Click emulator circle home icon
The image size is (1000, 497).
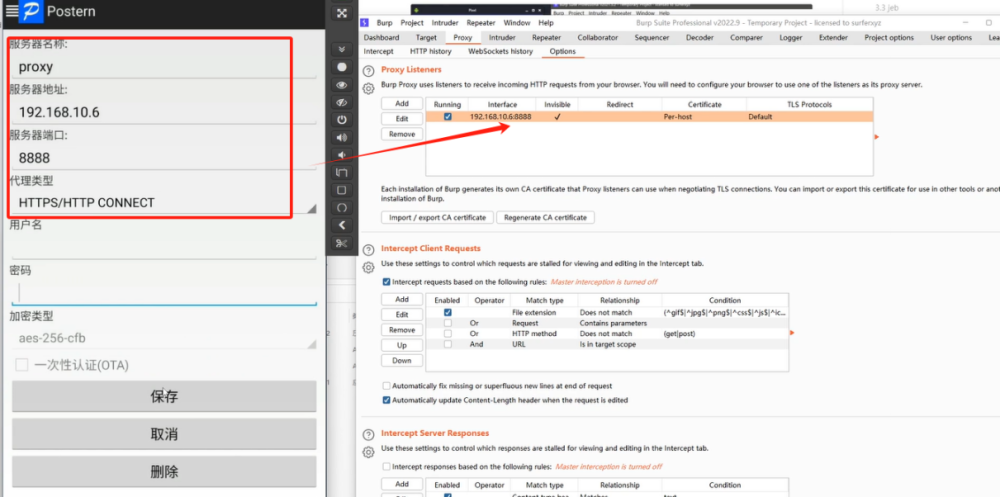(x=342, y=207)
